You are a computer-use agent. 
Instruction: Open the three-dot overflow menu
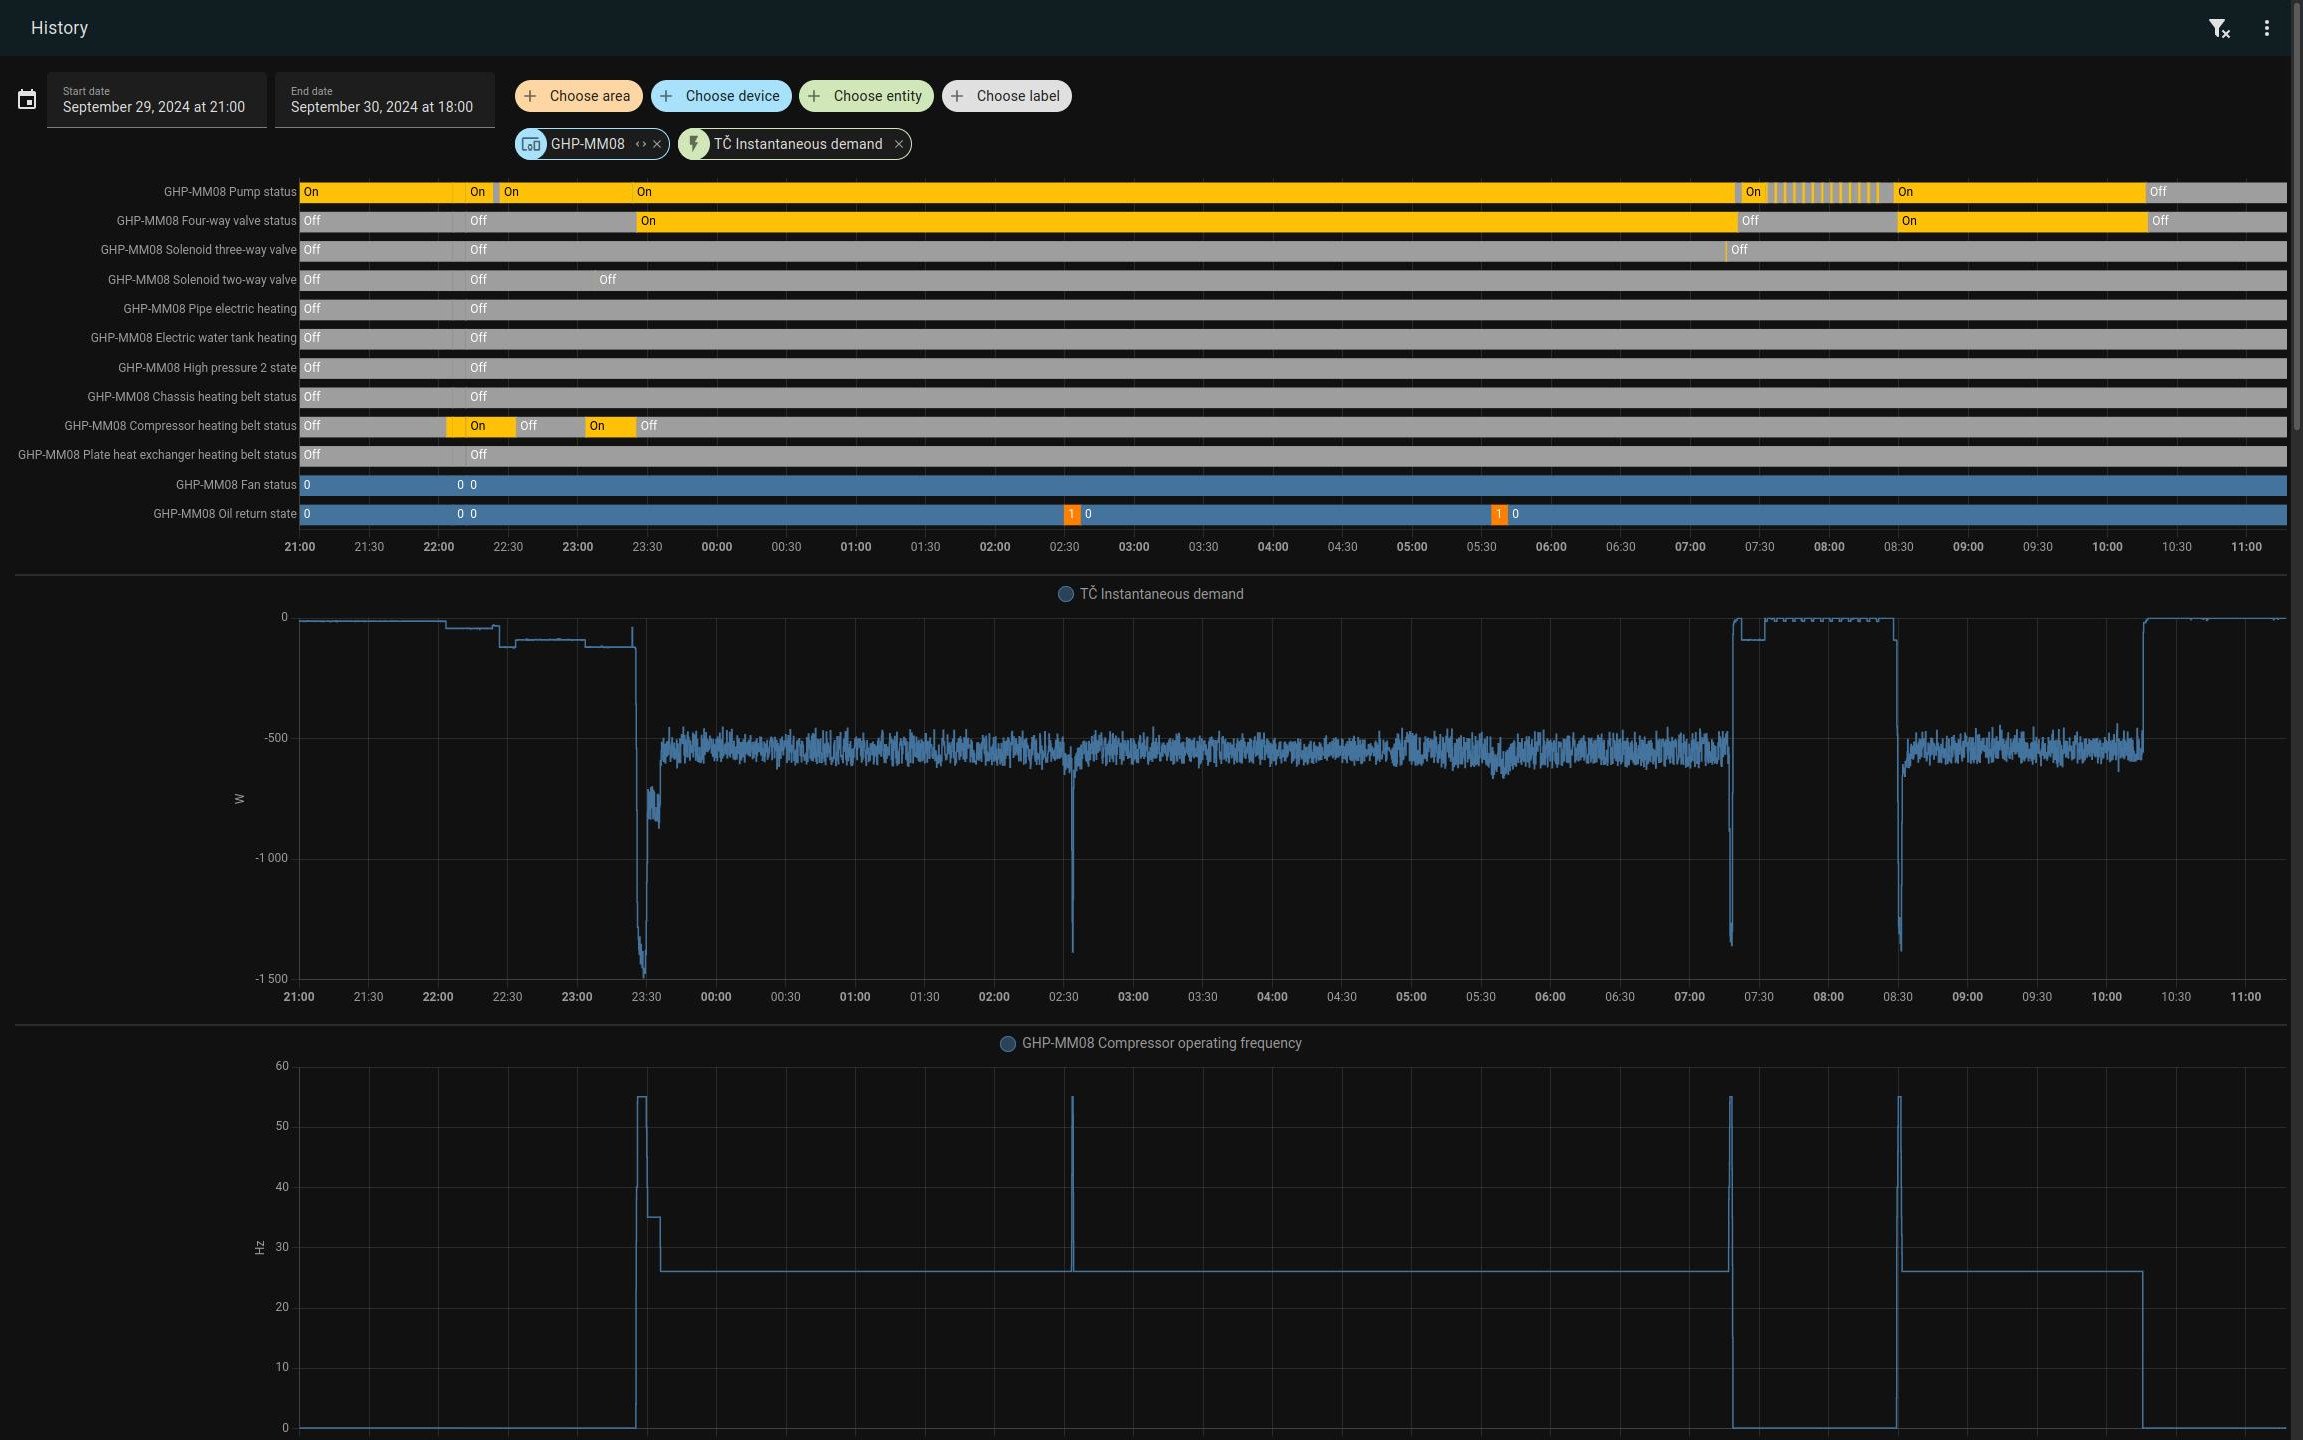point(2266,28)
